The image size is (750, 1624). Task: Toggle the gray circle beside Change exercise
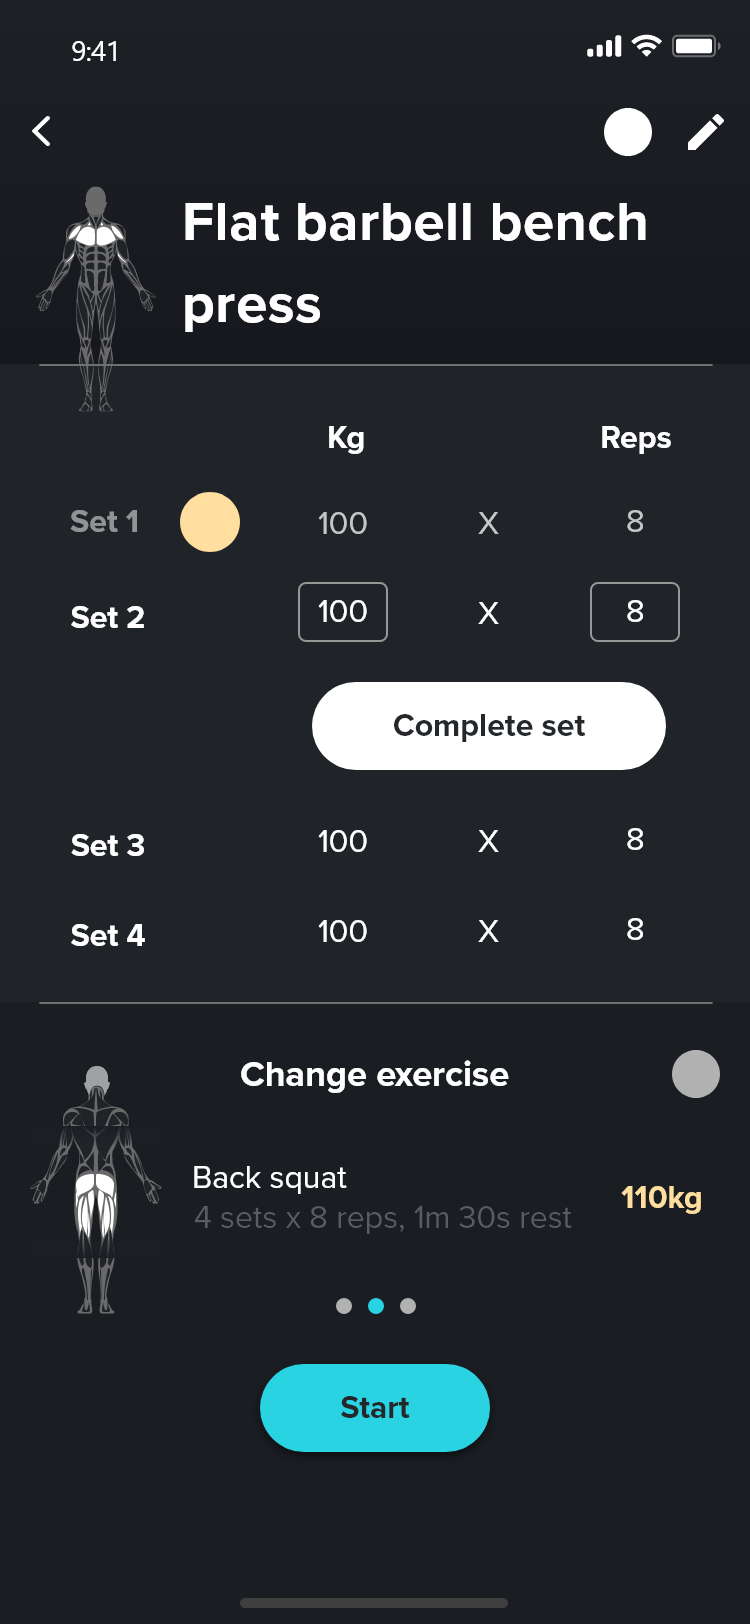696,1074
